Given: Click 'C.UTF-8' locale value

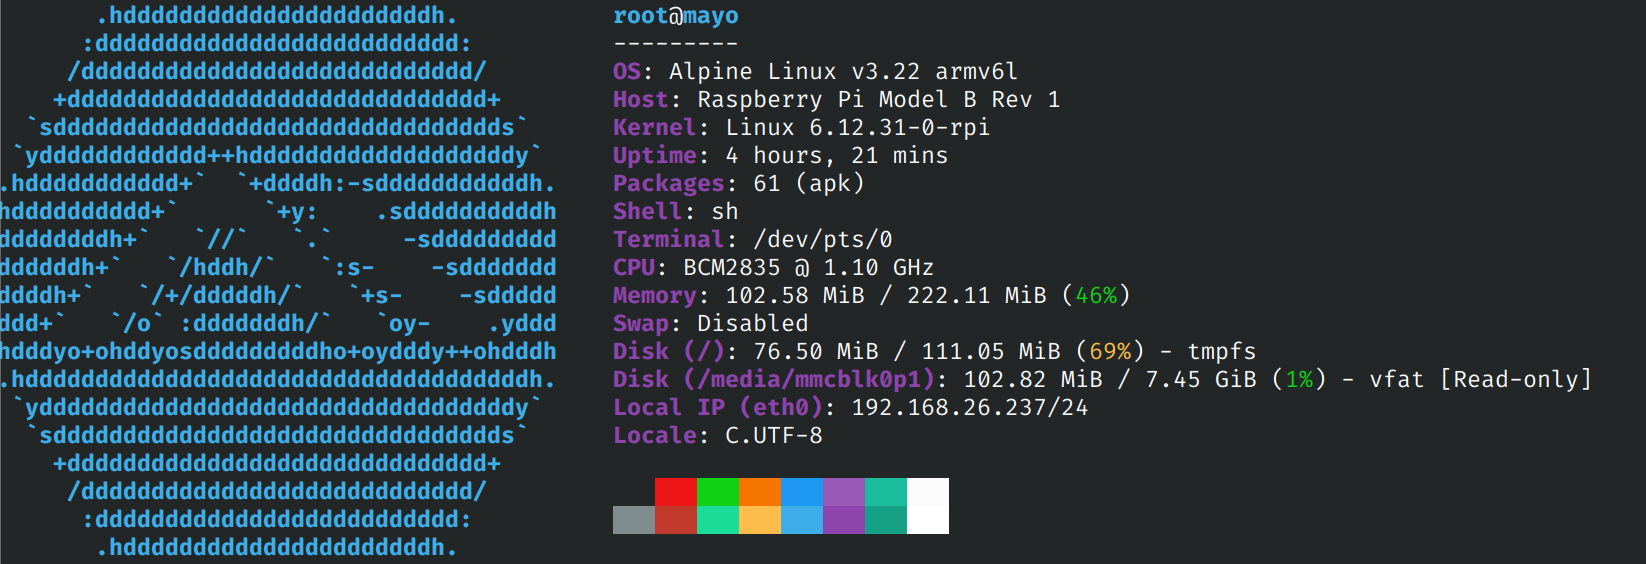Looking at the screenshot, I should [x=774, y=436].
